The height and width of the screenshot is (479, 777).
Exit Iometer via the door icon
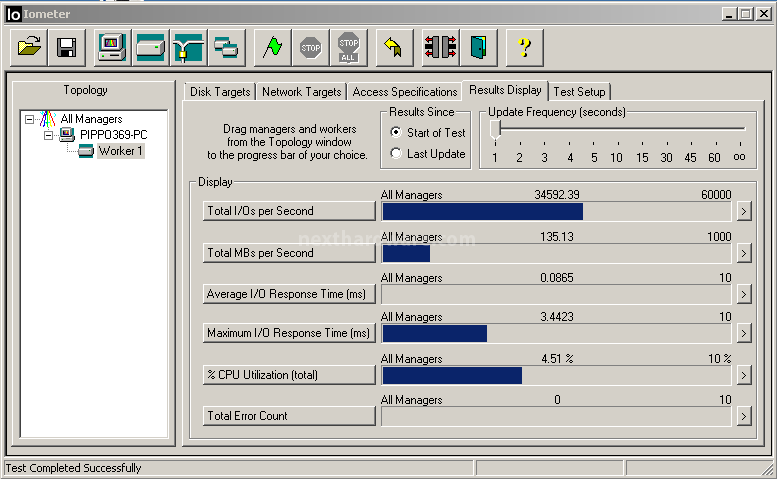478,48
